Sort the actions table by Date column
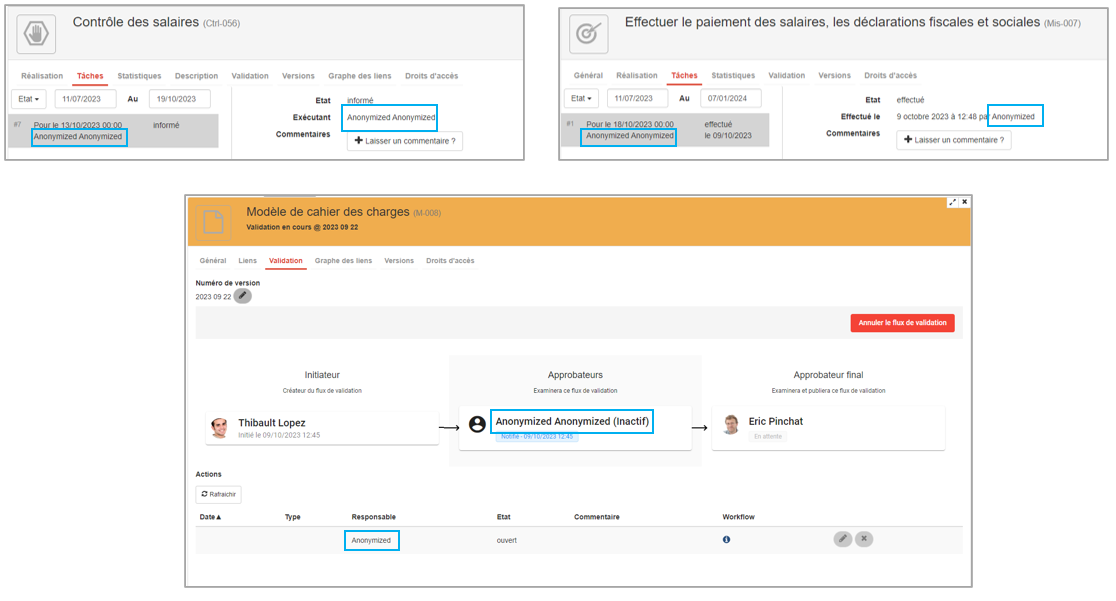Viewport: 1116px width, 601px height. point(211,517)
